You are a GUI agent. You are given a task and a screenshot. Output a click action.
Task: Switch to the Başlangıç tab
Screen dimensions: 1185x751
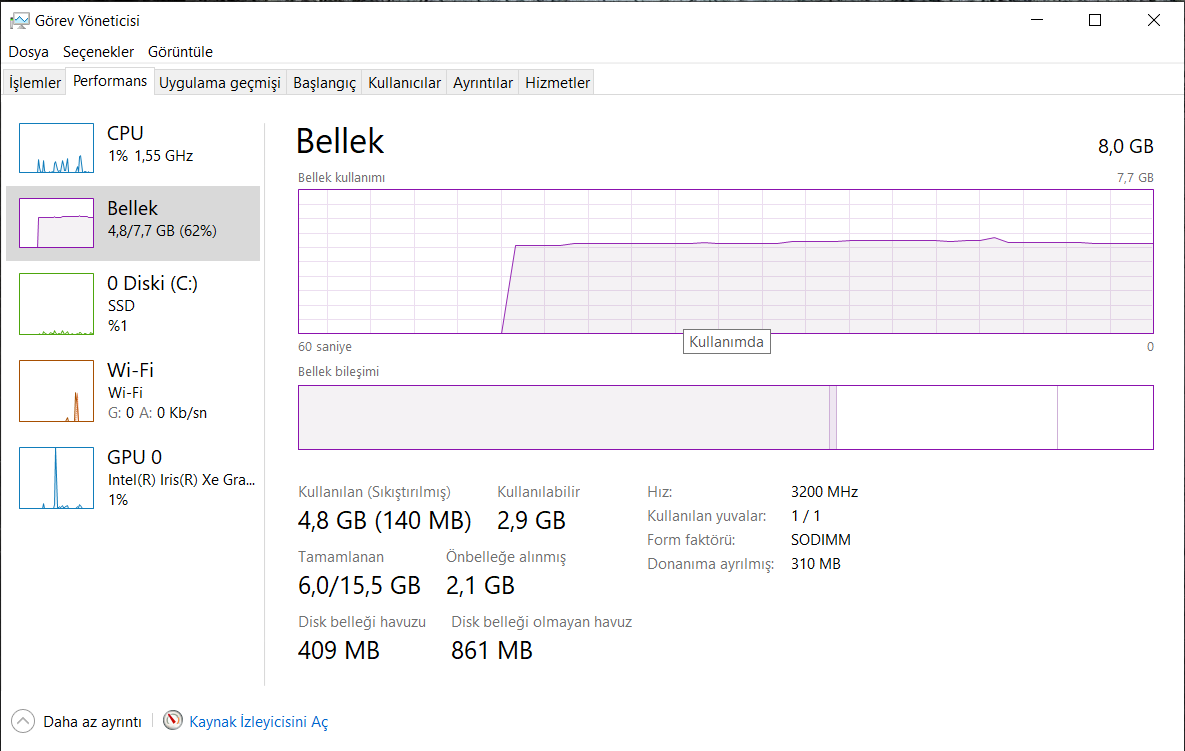pyautogui.click(x=324, y=83)
